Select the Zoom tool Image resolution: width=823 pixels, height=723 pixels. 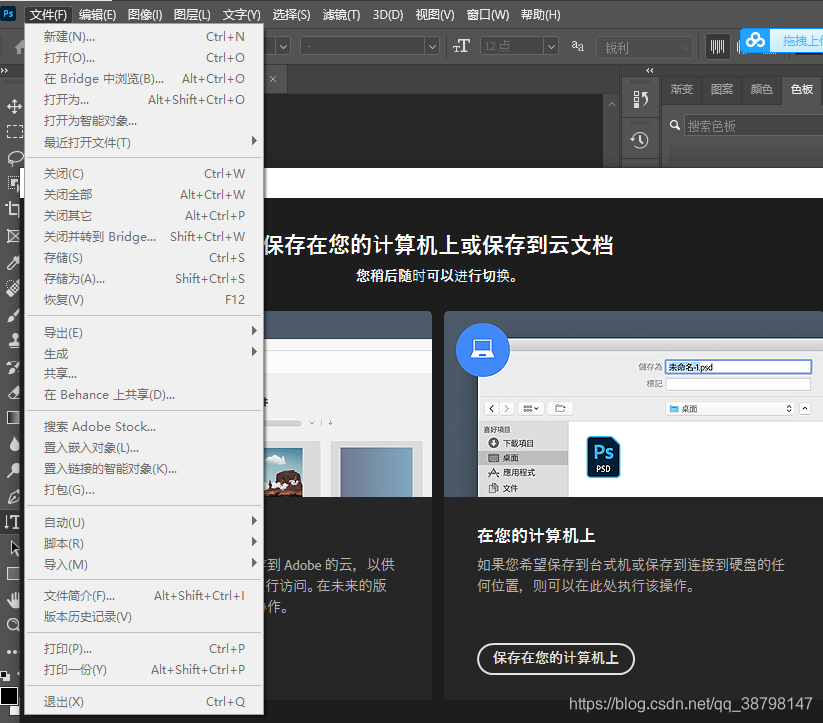click(13, 625)
